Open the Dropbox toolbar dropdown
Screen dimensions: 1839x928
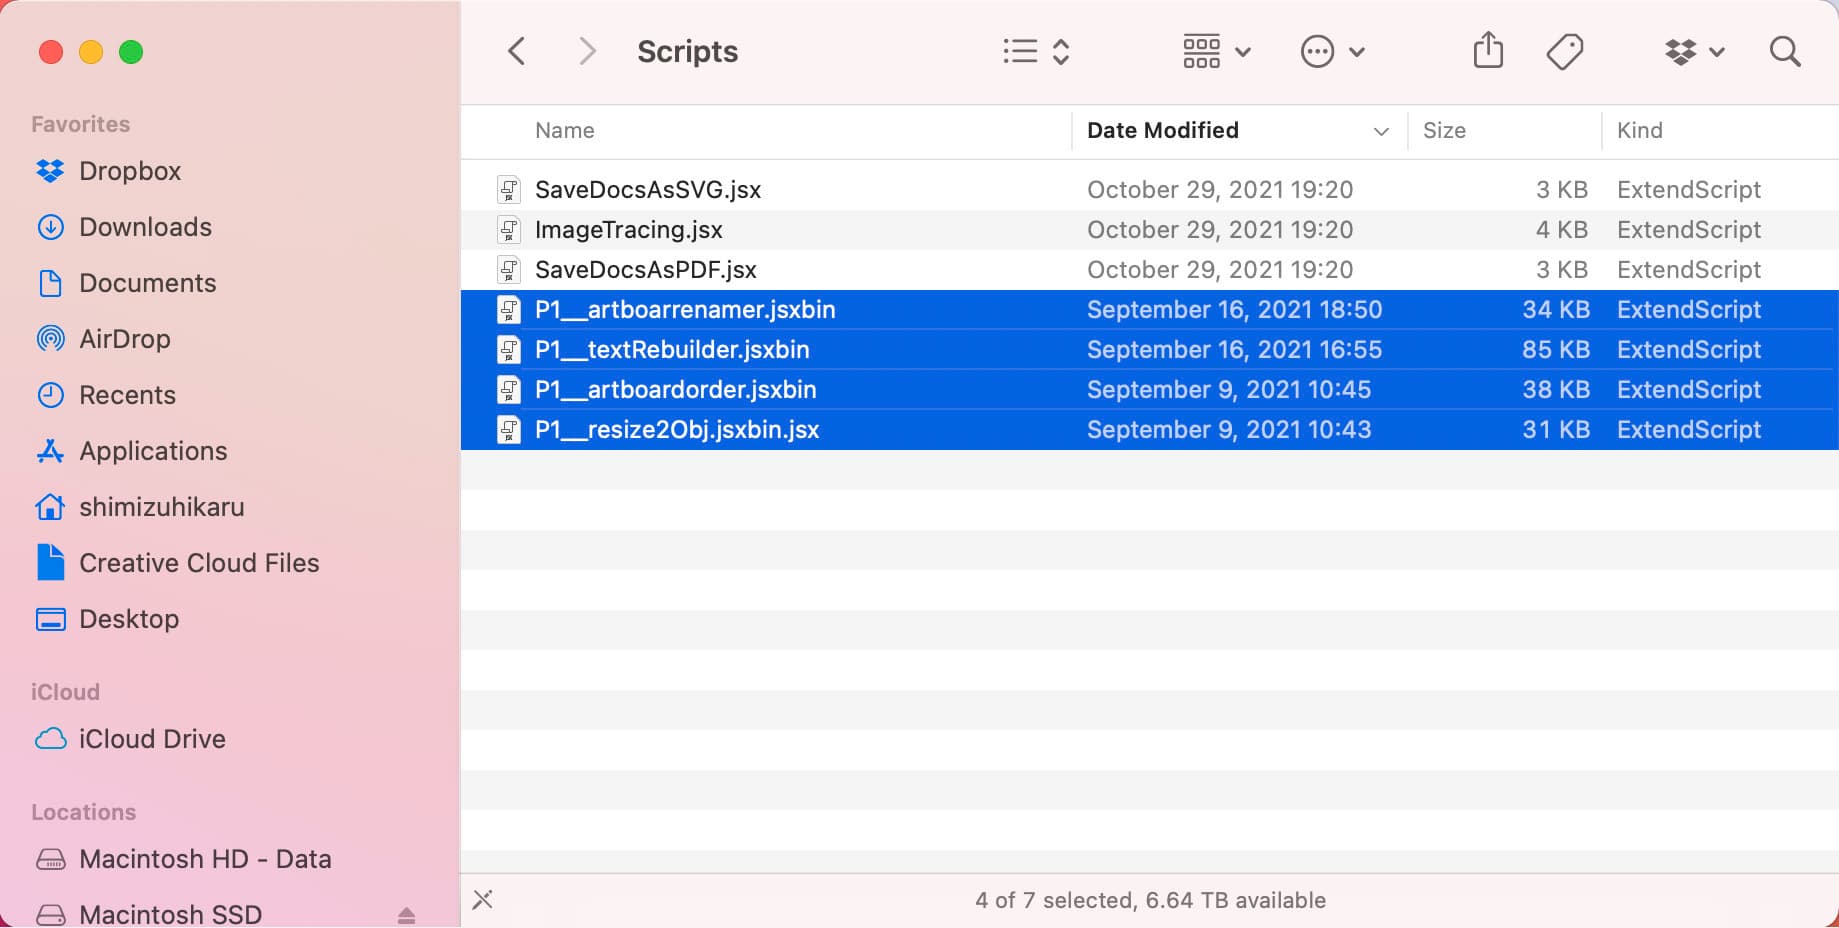[x=1694, y=51]
